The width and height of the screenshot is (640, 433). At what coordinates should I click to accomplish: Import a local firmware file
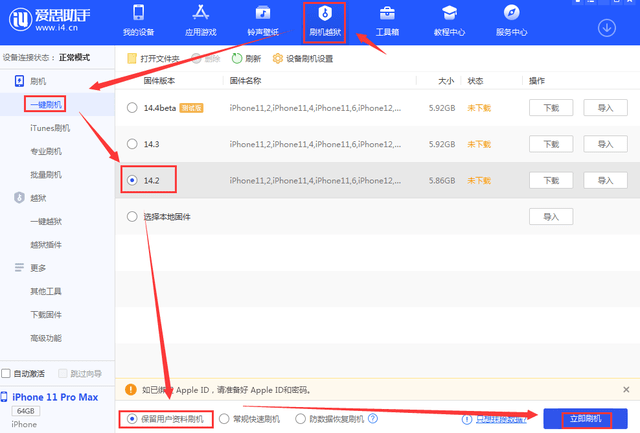pyautogui.click(x=551, y=216)
